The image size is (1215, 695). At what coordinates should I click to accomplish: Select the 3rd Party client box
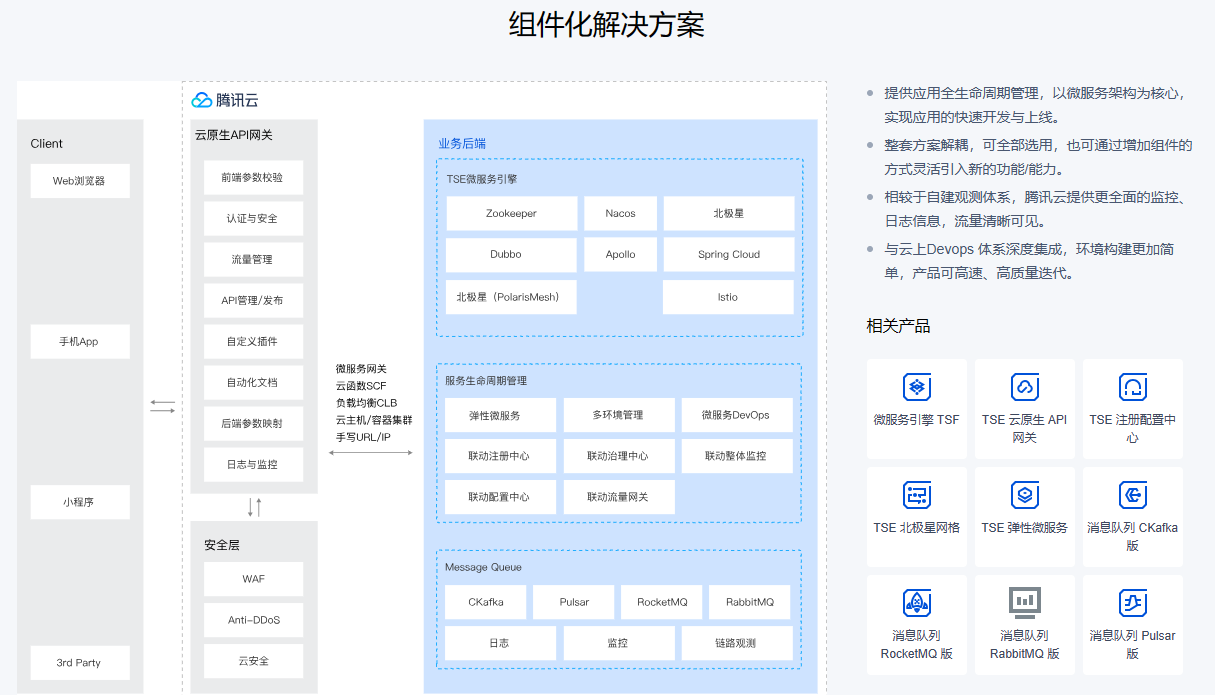pos(80,663)
